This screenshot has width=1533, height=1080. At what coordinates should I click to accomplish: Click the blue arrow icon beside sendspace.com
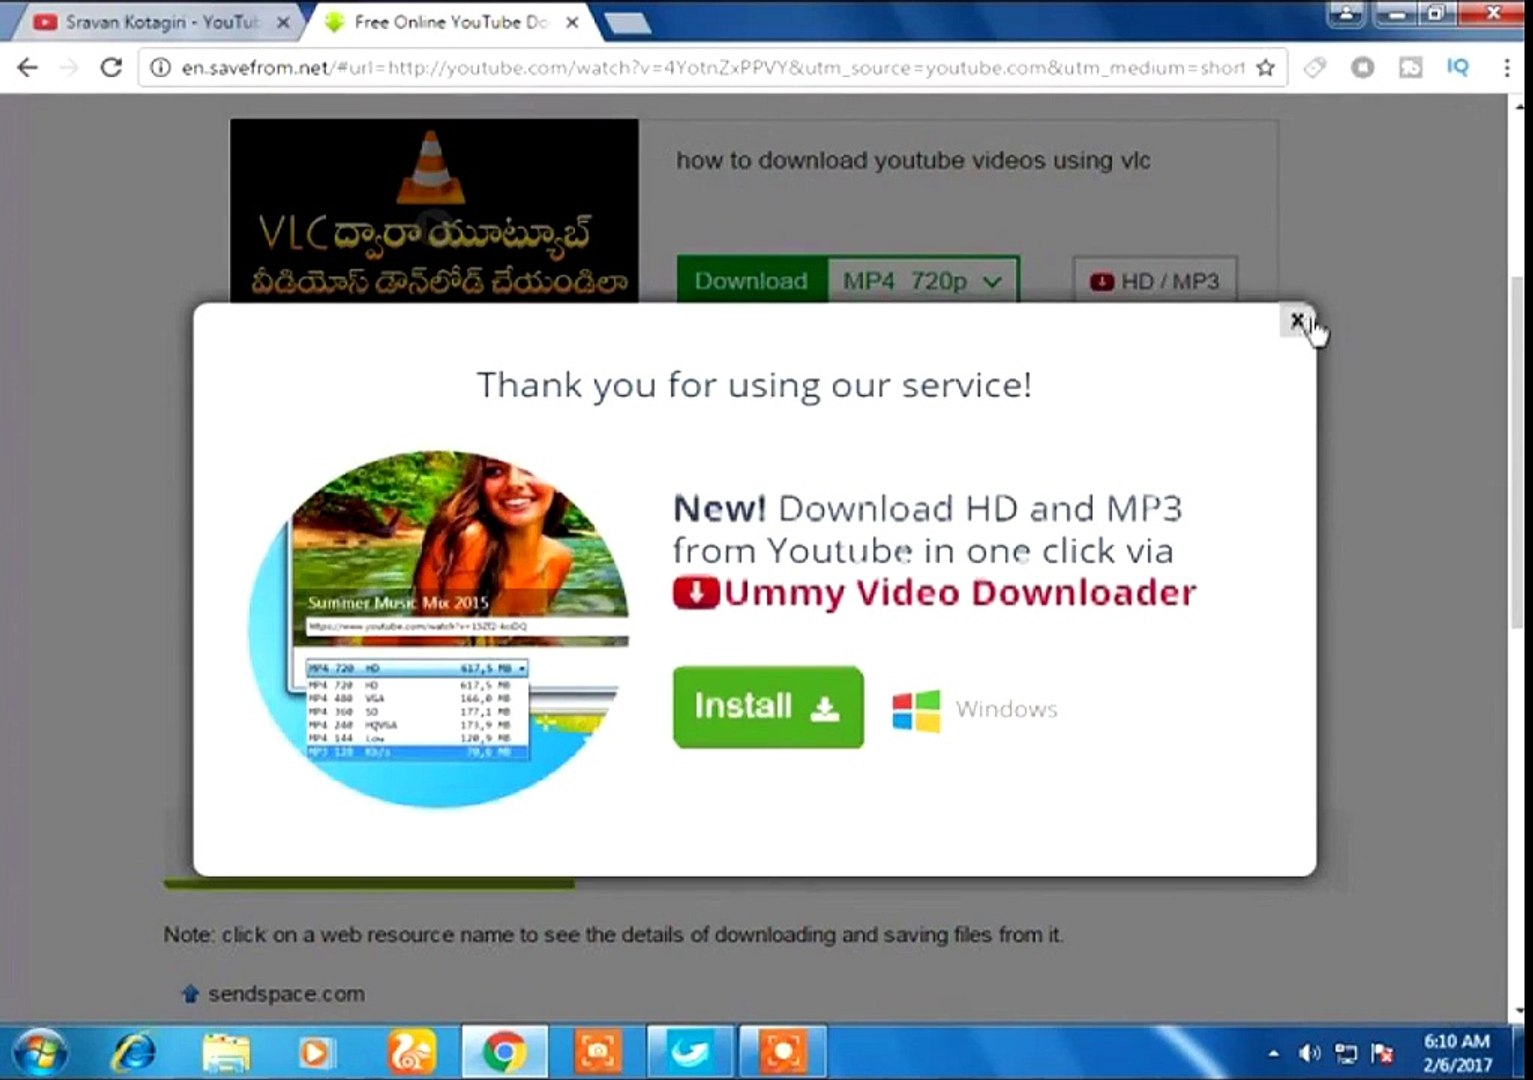point(190,994)
